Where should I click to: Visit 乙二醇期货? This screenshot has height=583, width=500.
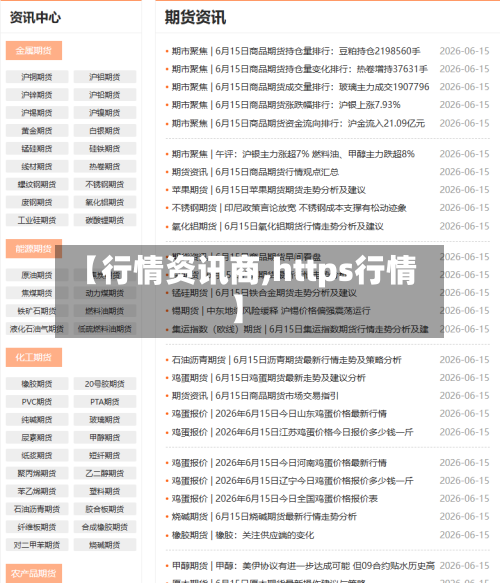105,473
